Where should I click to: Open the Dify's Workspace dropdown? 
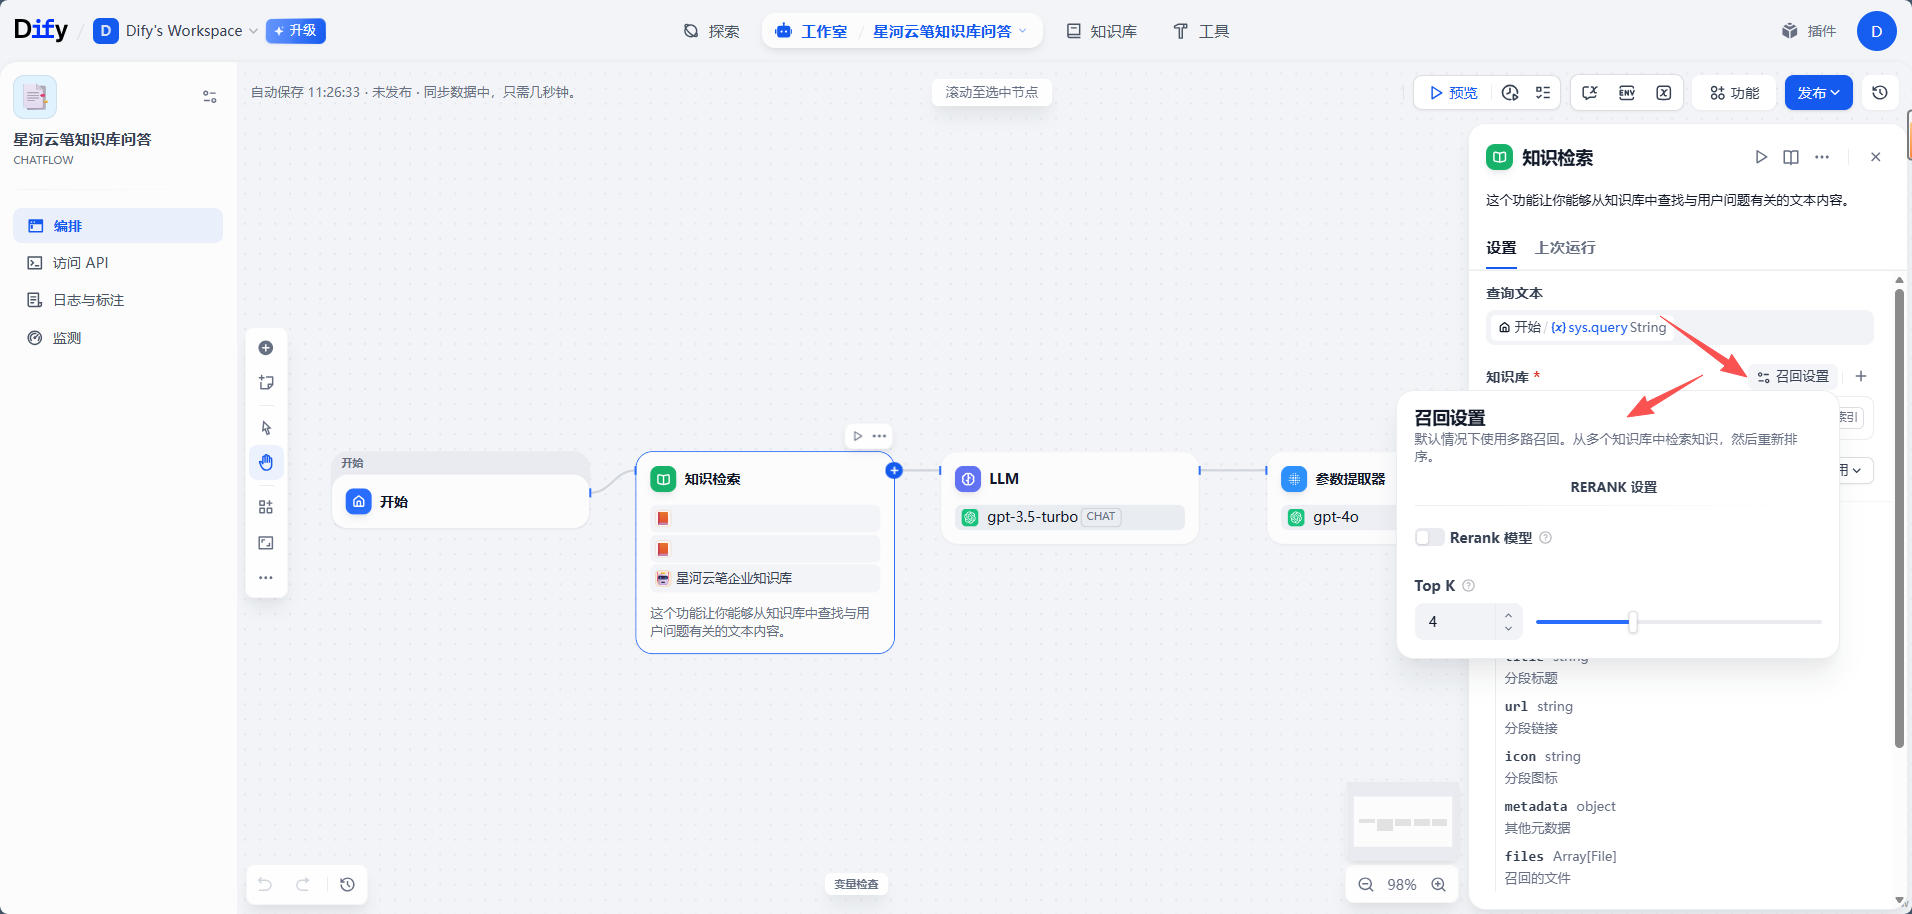176,31
